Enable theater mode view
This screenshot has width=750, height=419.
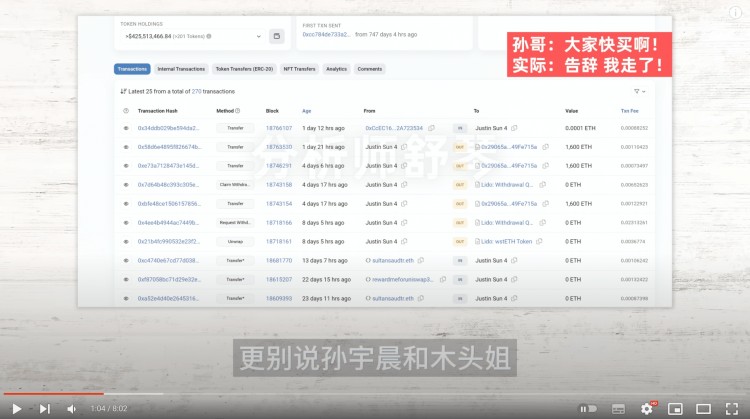pos(703,408)
